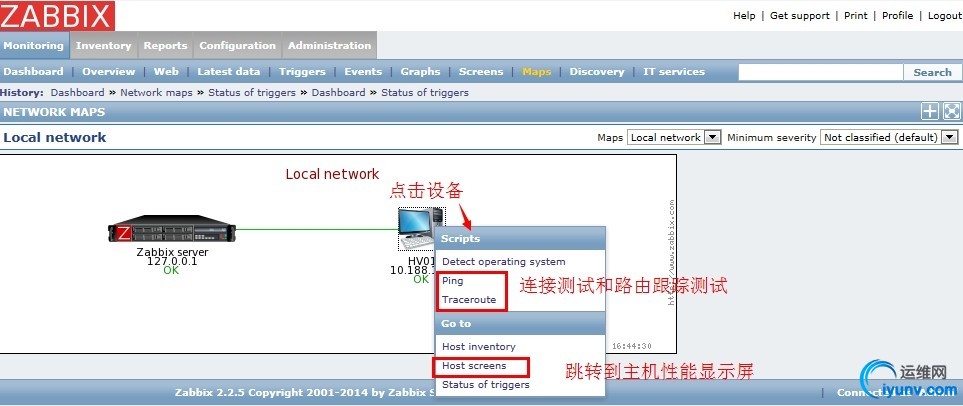
Task: Click Get support link
Action: click(x=800, y=16)
